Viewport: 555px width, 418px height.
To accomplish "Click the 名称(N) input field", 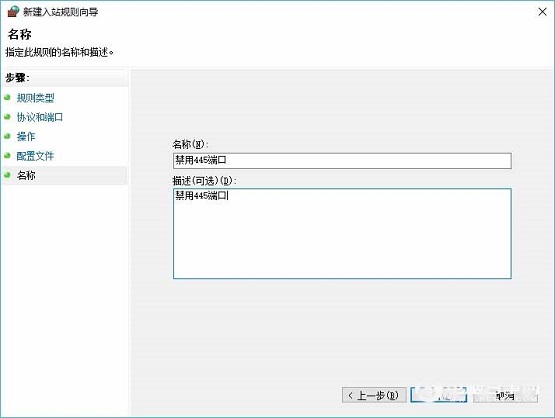I will point(342,161).
